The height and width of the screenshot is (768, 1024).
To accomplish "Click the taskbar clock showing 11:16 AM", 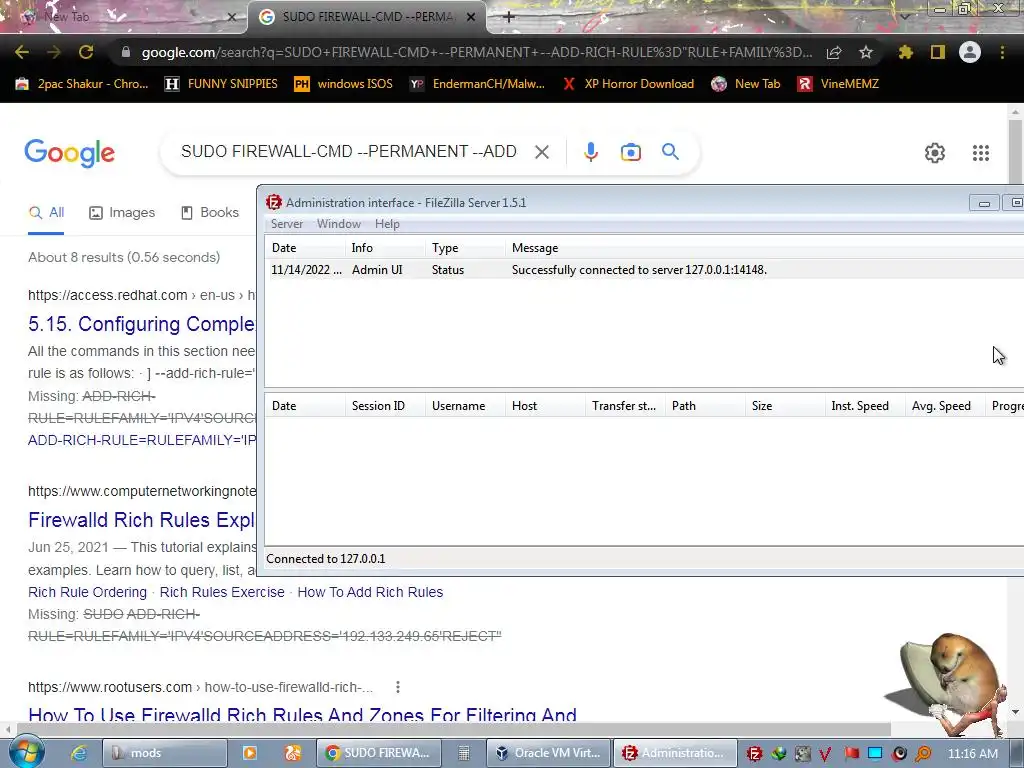I will pos(973,754).
